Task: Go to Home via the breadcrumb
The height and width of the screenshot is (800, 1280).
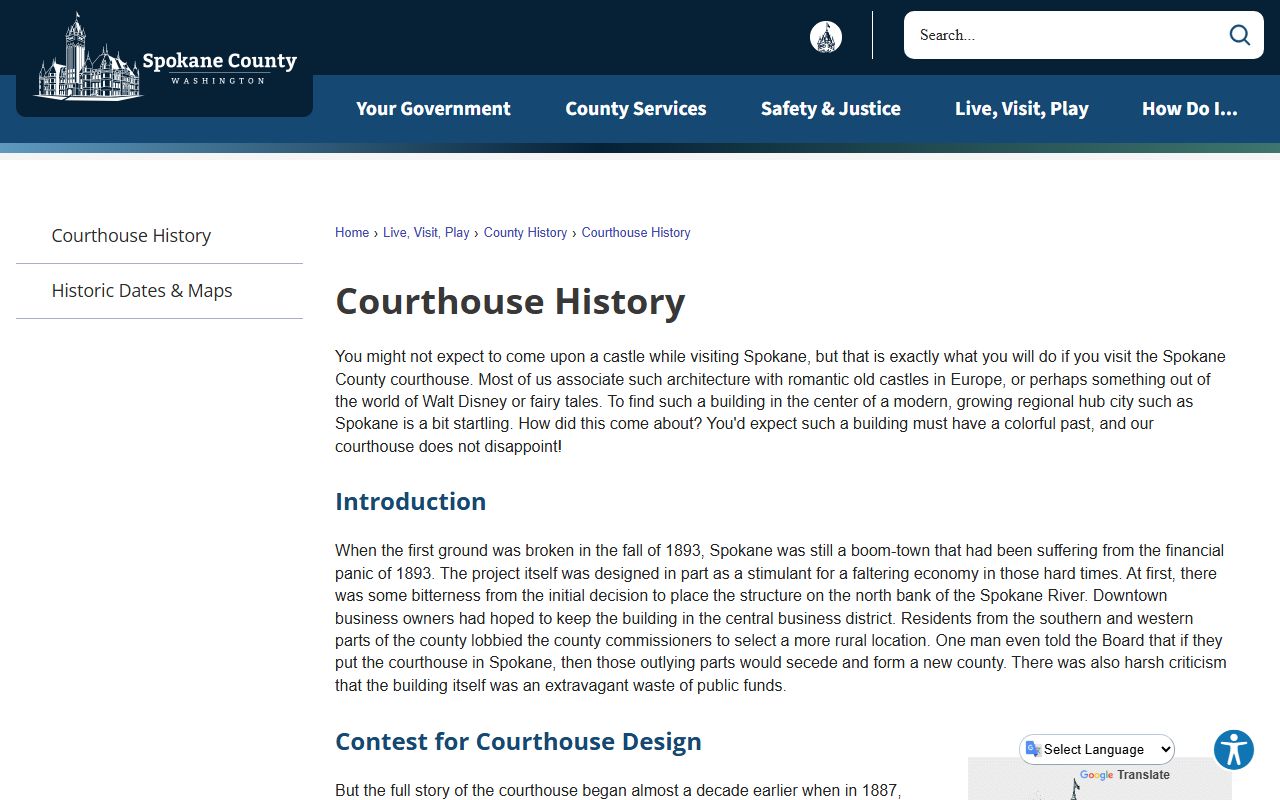Action: pos(352,232)
